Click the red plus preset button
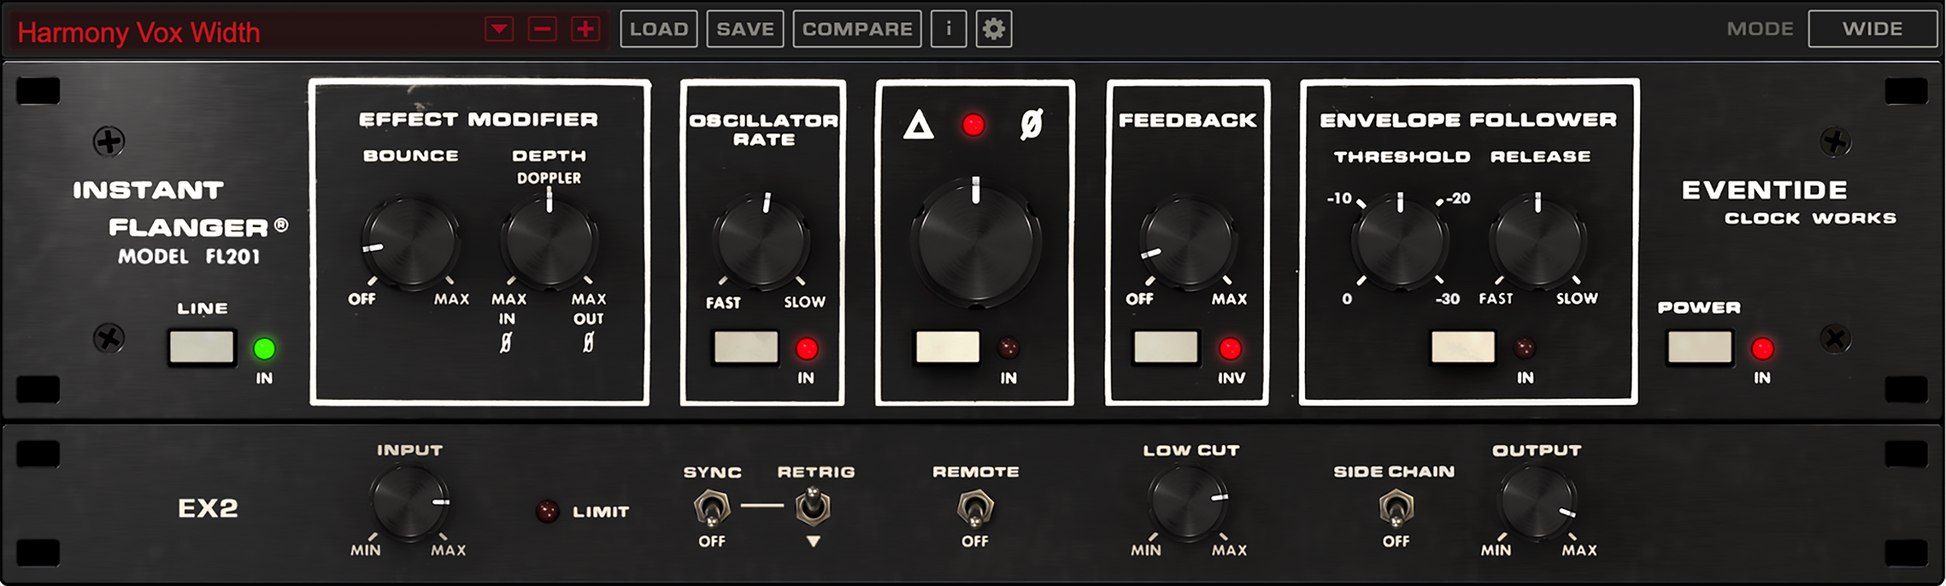Image resolution: width=1946 pixels, height=586 pixels. click(585, 29)
